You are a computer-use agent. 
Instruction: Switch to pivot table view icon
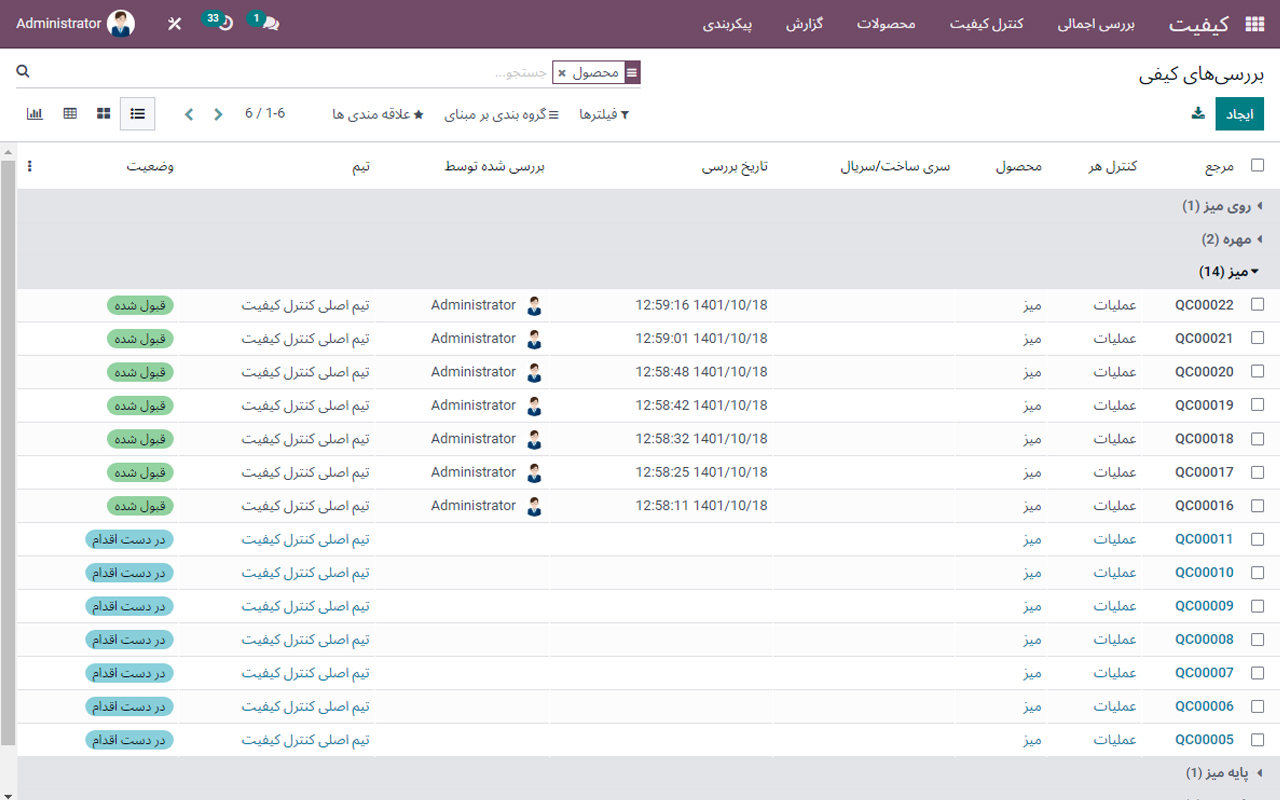(x=70, y=114)
